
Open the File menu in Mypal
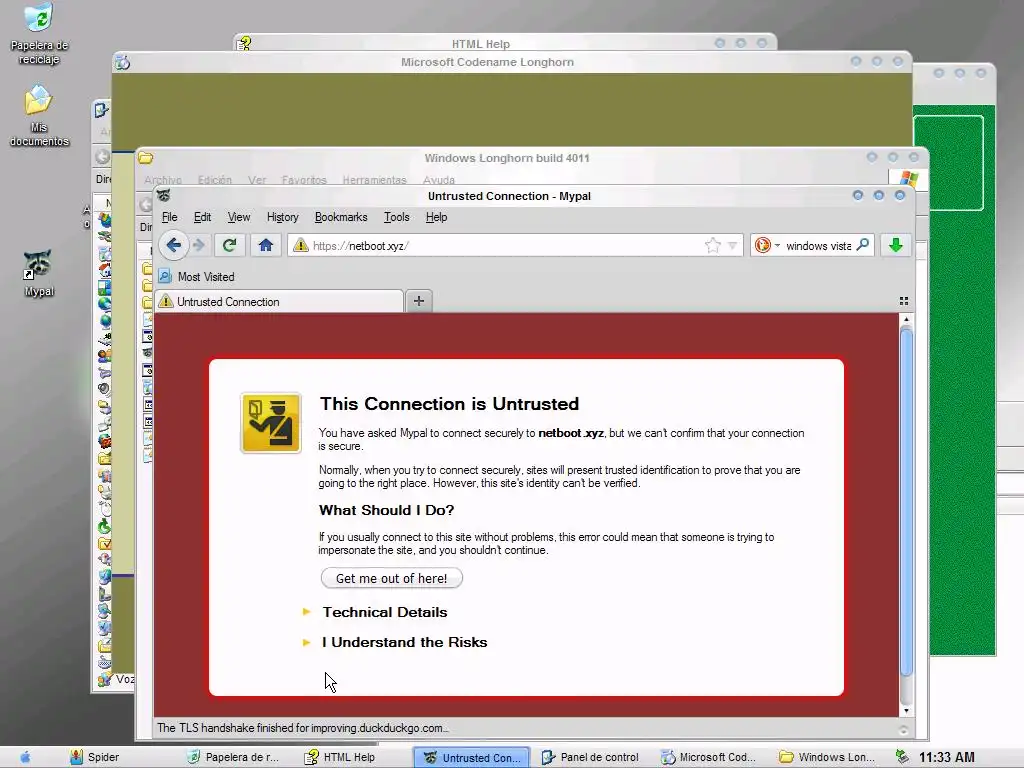(x=170, y=217)
